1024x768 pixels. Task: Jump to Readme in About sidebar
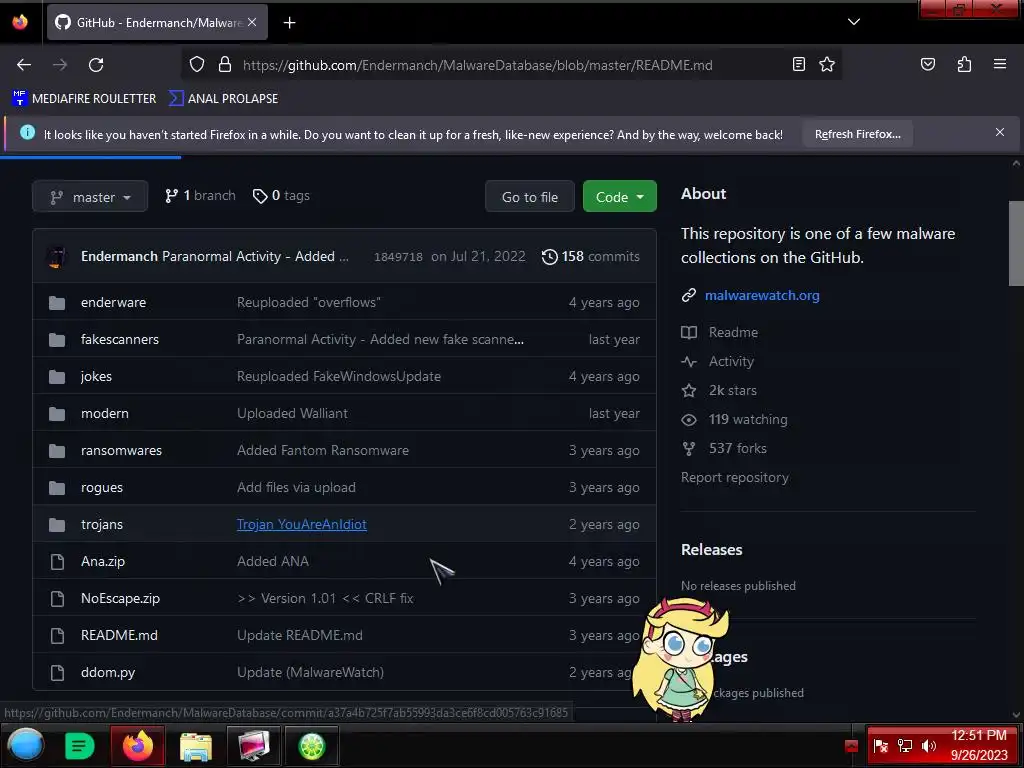733,332
